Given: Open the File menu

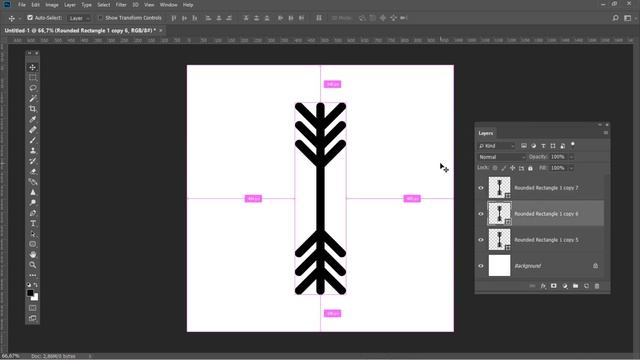Looking at the screenshot, I should click(22, 5).
